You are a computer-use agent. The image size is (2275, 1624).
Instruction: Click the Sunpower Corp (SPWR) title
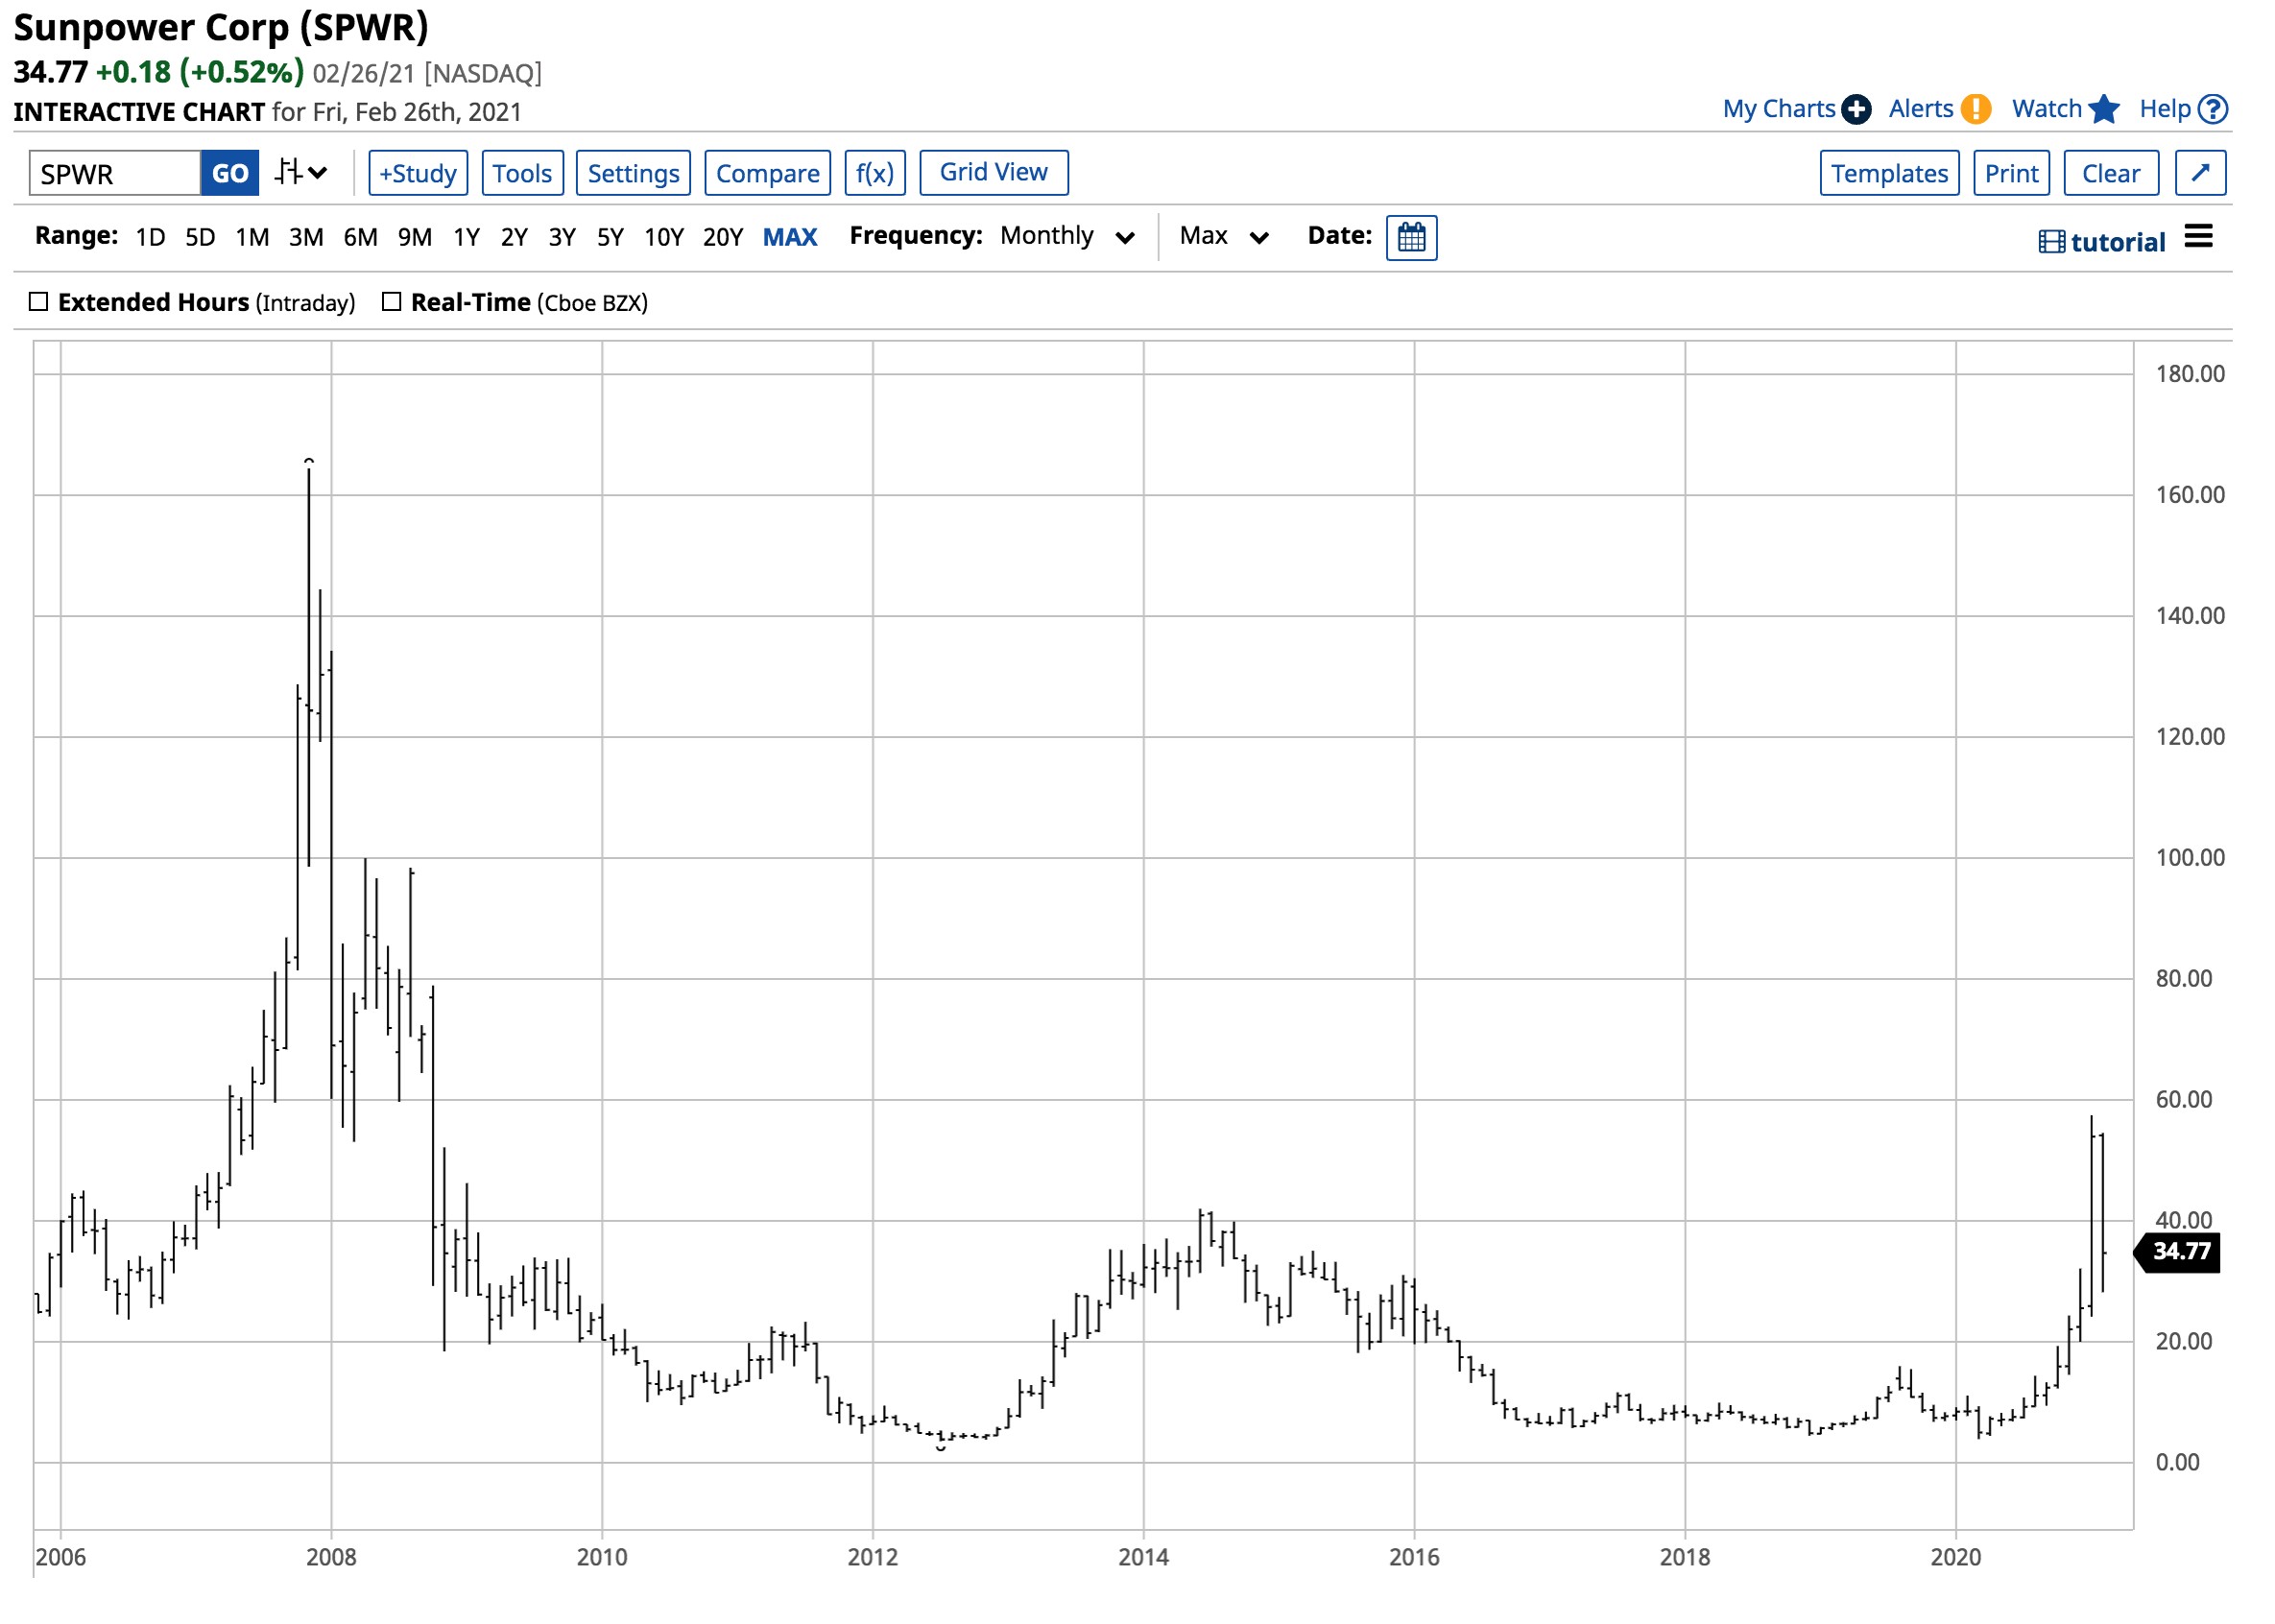click(221, 27)
